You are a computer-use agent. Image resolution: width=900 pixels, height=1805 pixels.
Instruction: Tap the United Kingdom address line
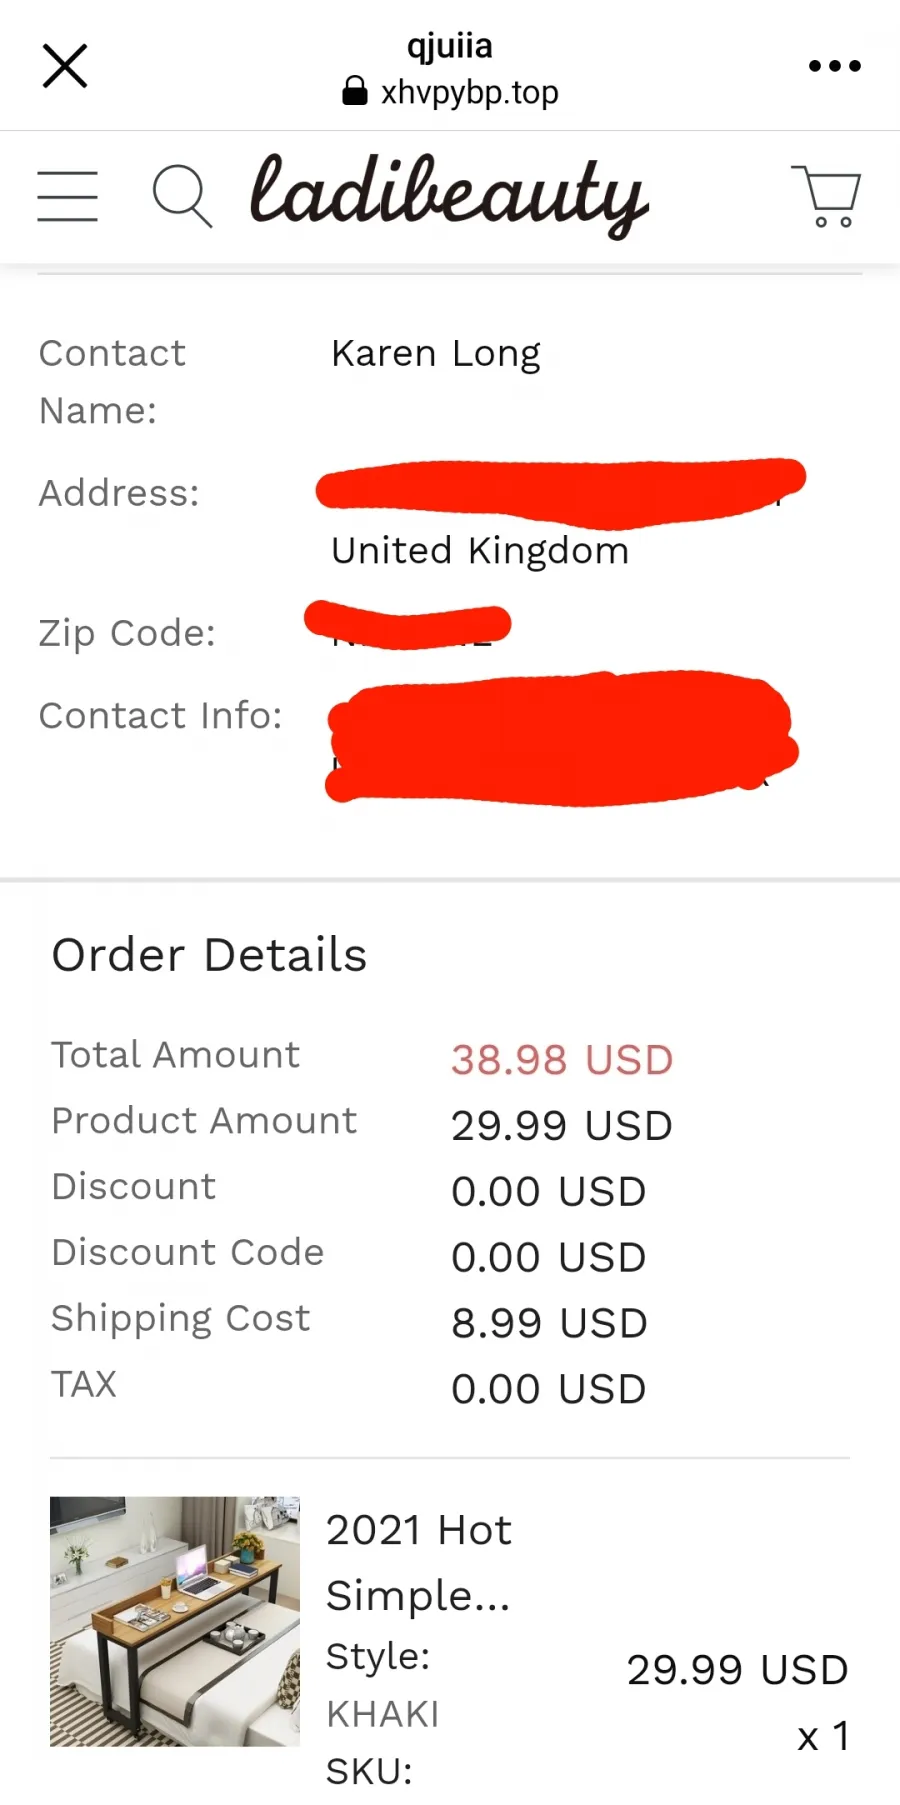tap(480, 550)
